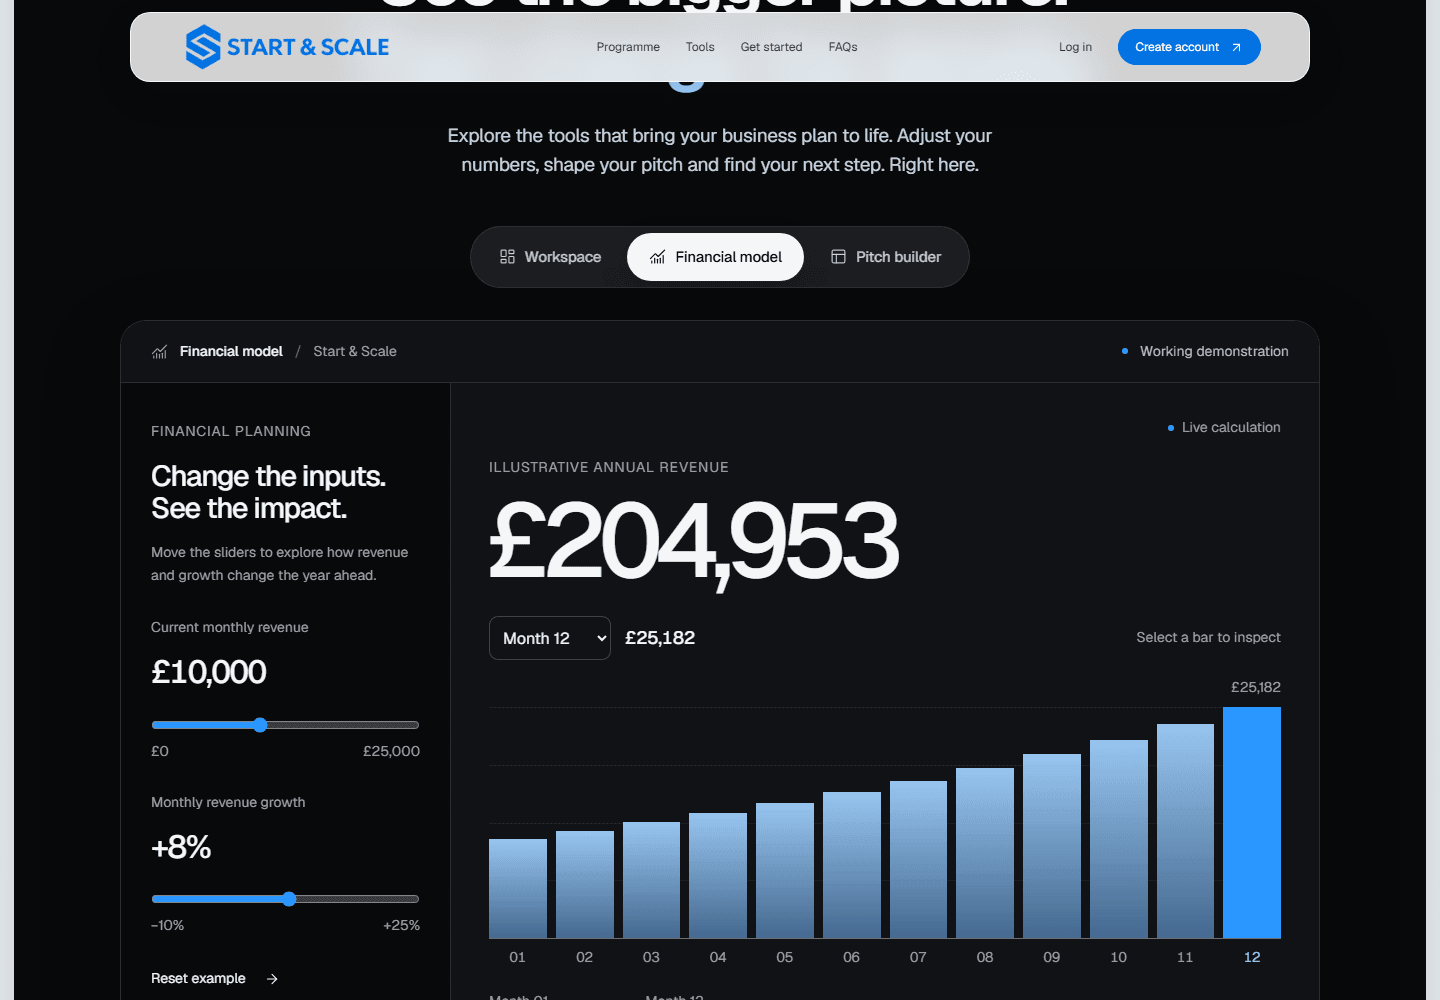Switch to the Pitch builder tab
The width and height of the screenshot is (1440, 1000).
point(886,257)
